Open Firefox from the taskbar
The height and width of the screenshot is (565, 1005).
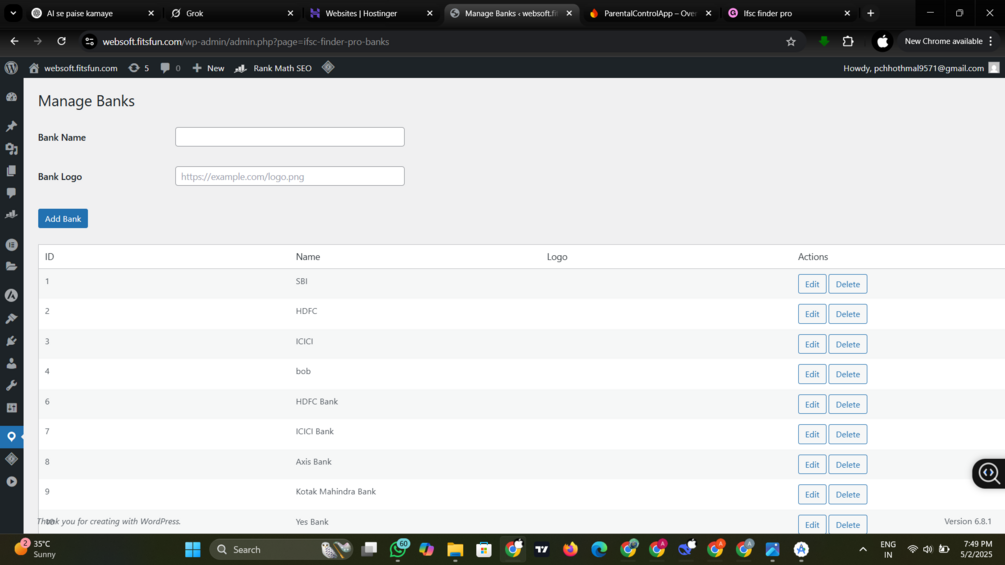[x=570, y=550]
